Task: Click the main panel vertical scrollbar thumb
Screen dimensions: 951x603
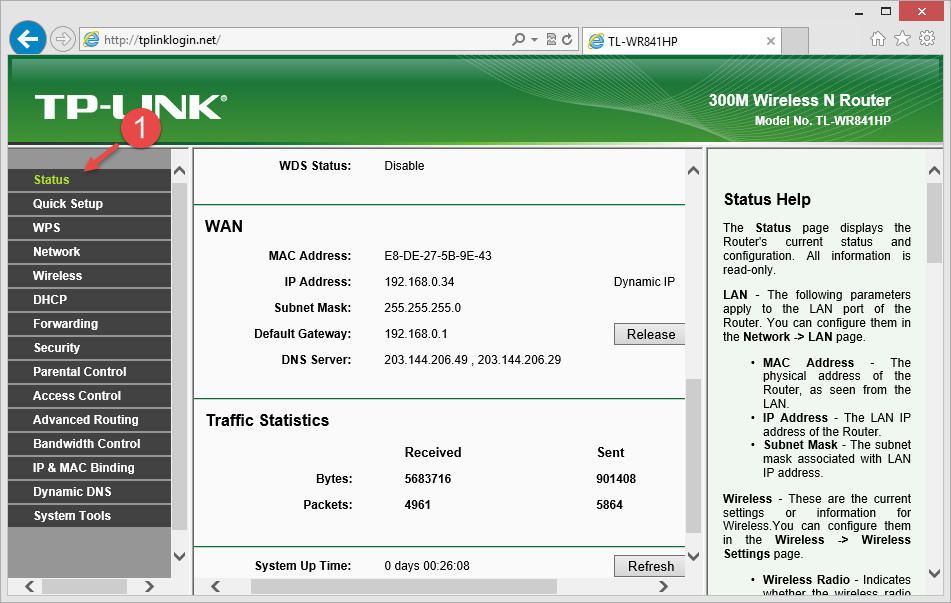Action: (693, 456)
